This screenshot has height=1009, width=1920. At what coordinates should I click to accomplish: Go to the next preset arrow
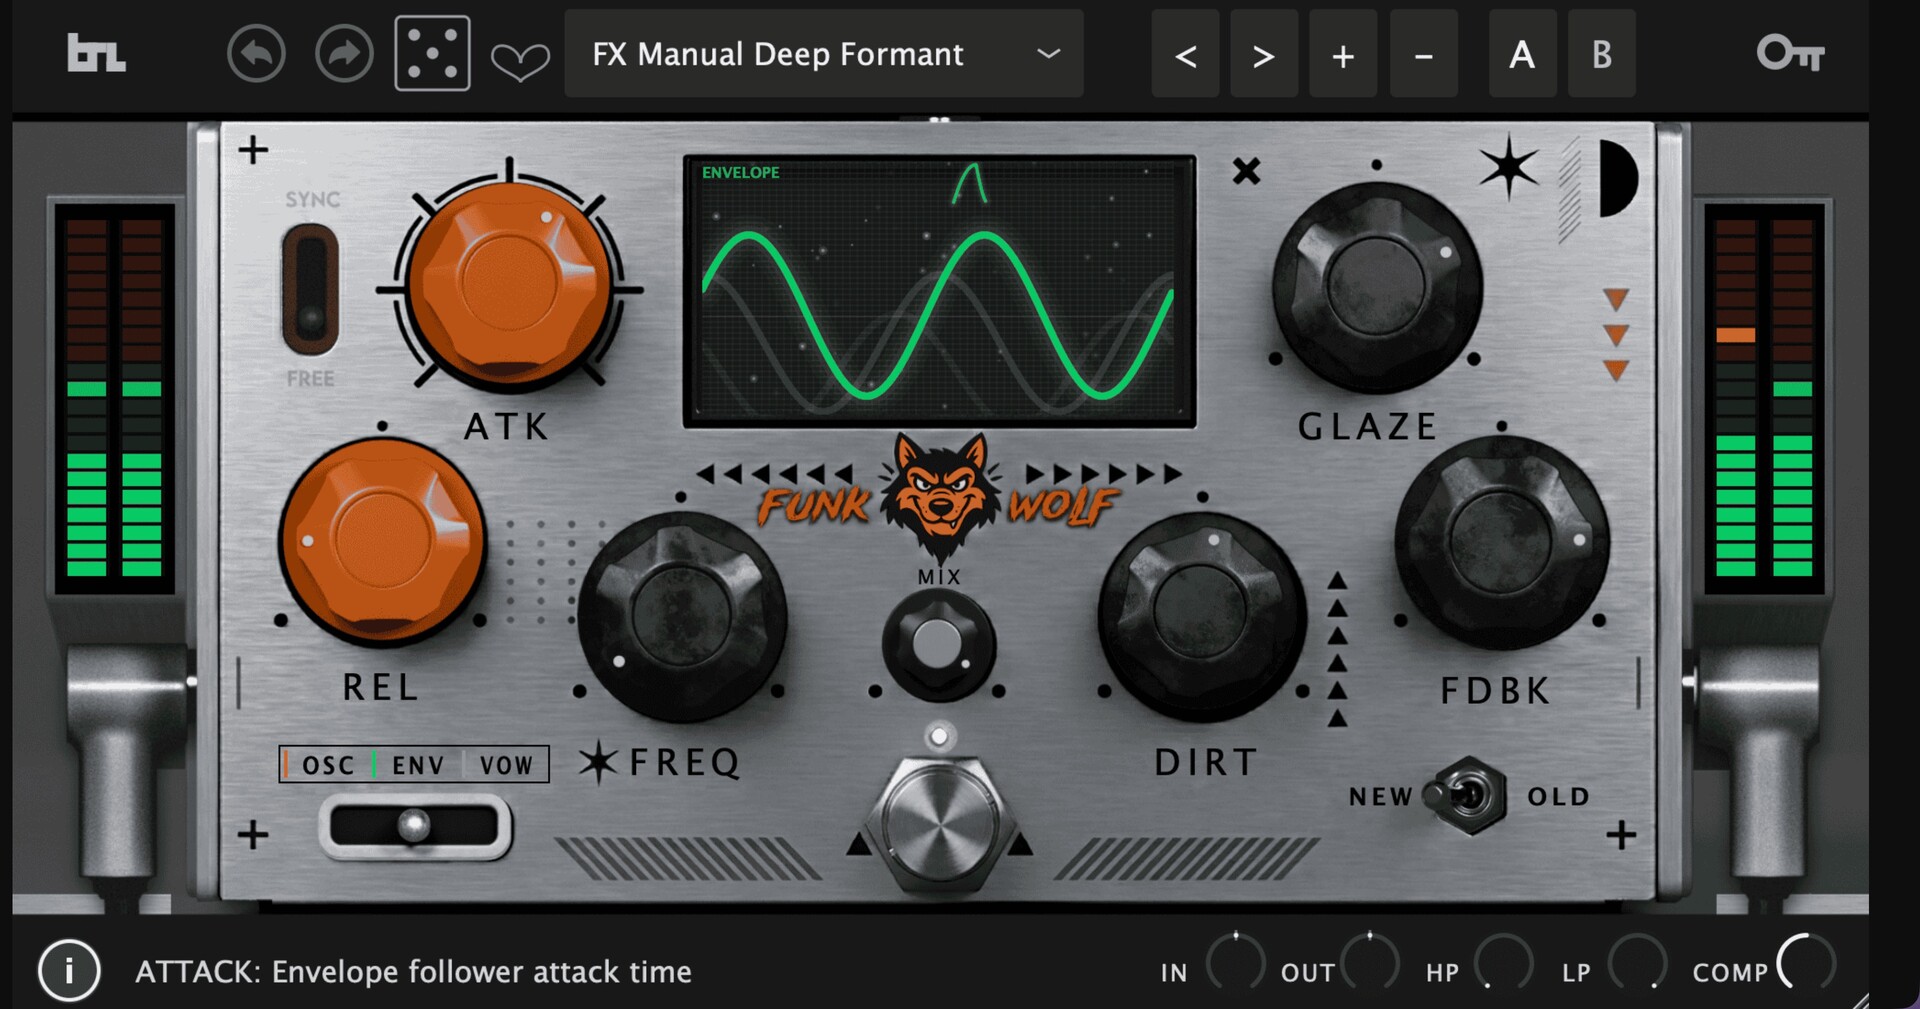[1263, 55]
